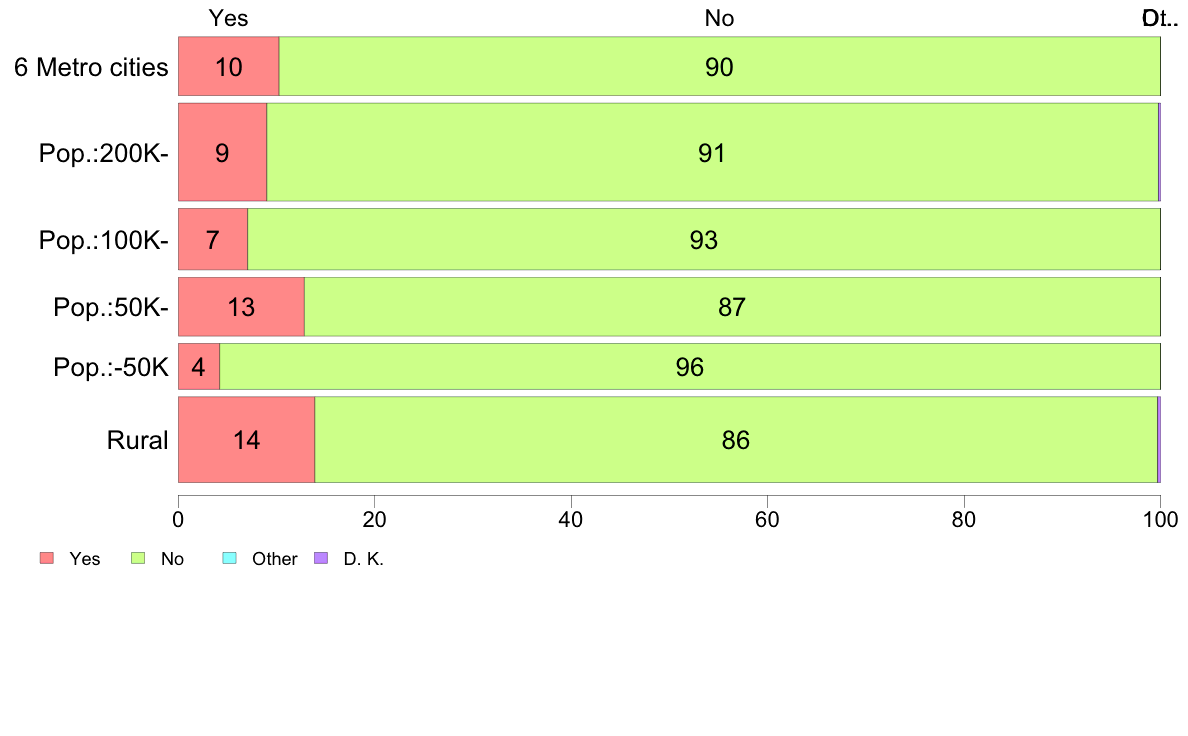The width and height of the screenshot is (1188, 736).
Task: Click the purple D. K. legend swatch
Action: [321, 558]
